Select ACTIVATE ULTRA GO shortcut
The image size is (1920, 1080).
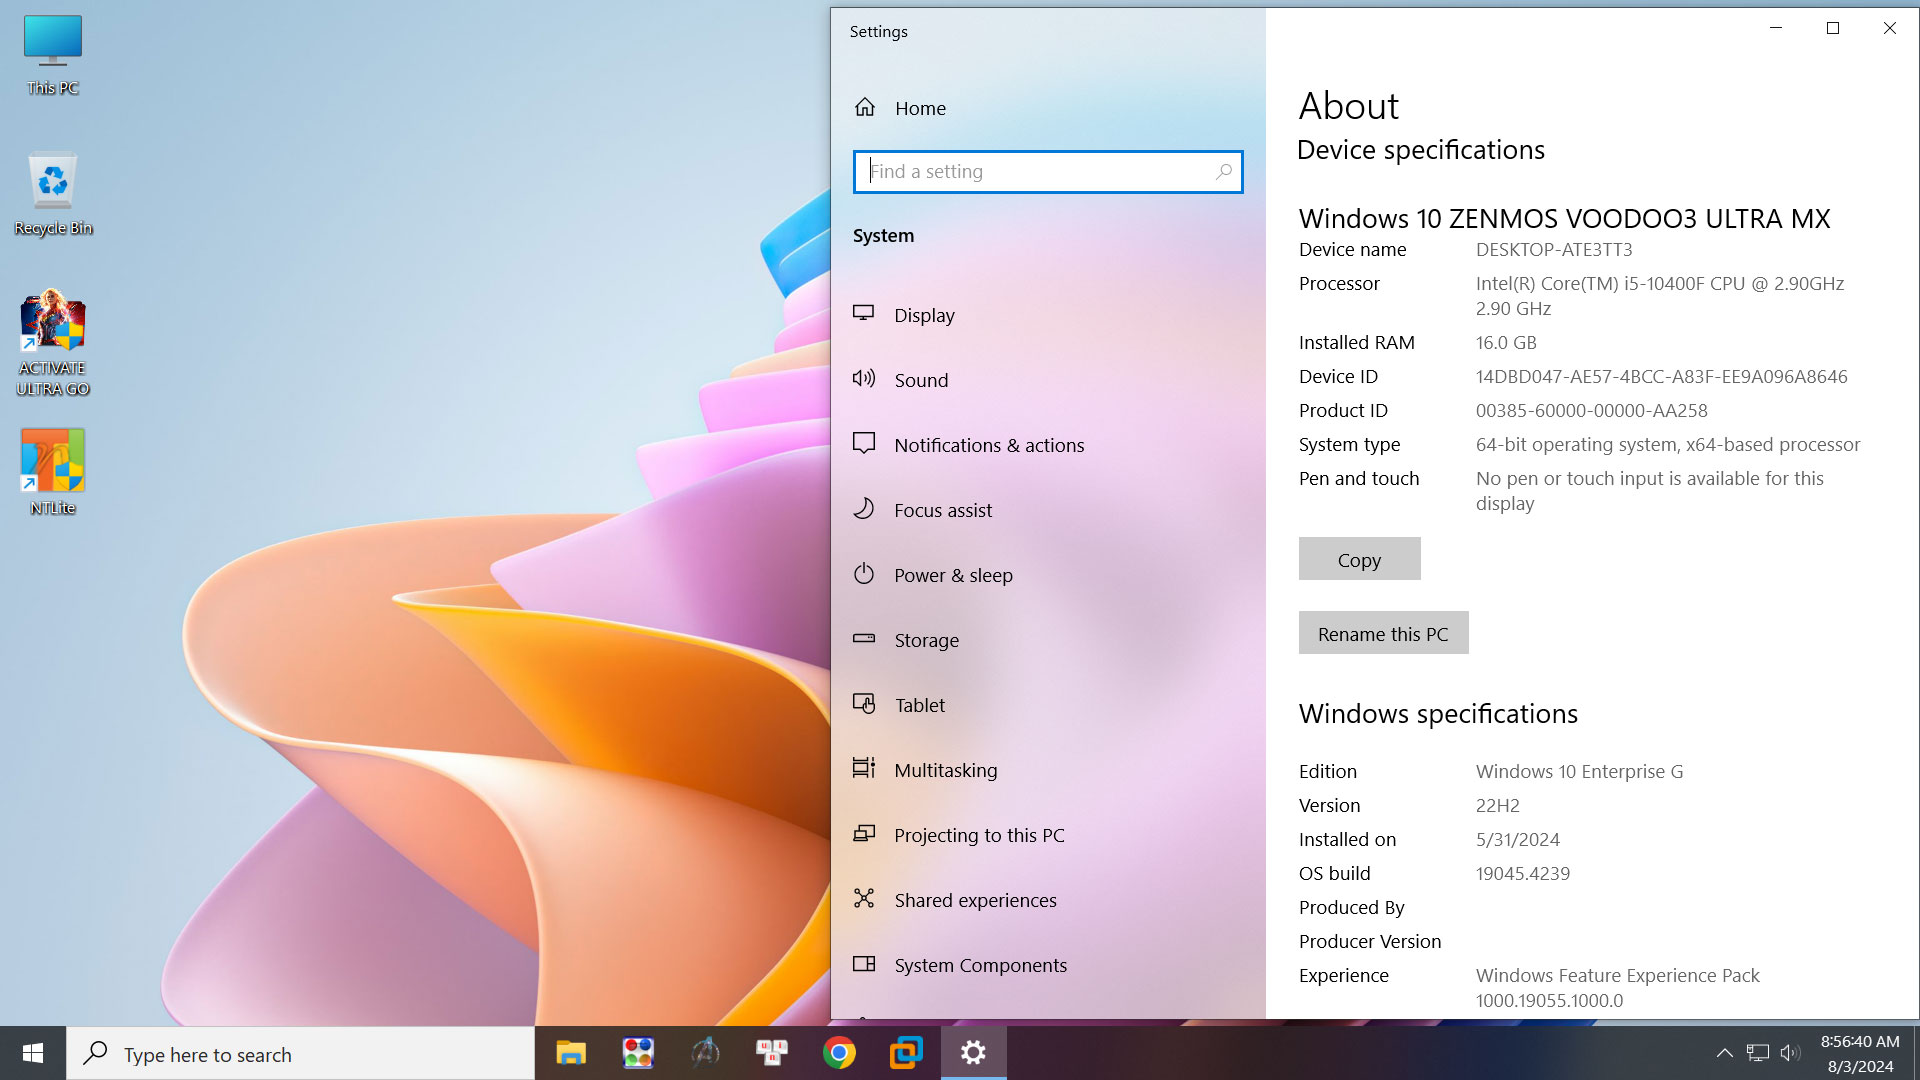click(53, 344)
